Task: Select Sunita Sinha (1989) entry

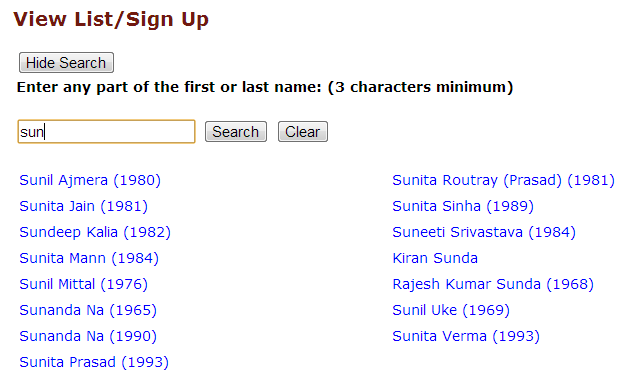Action: pos(463,206)
